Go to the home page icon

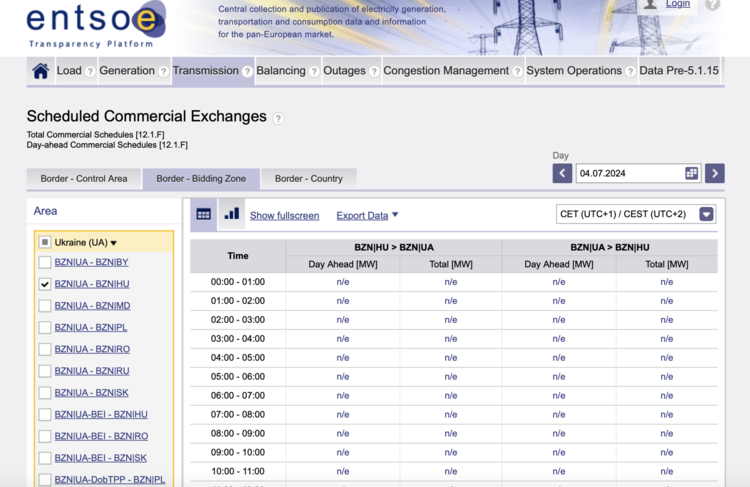(41, 71)
